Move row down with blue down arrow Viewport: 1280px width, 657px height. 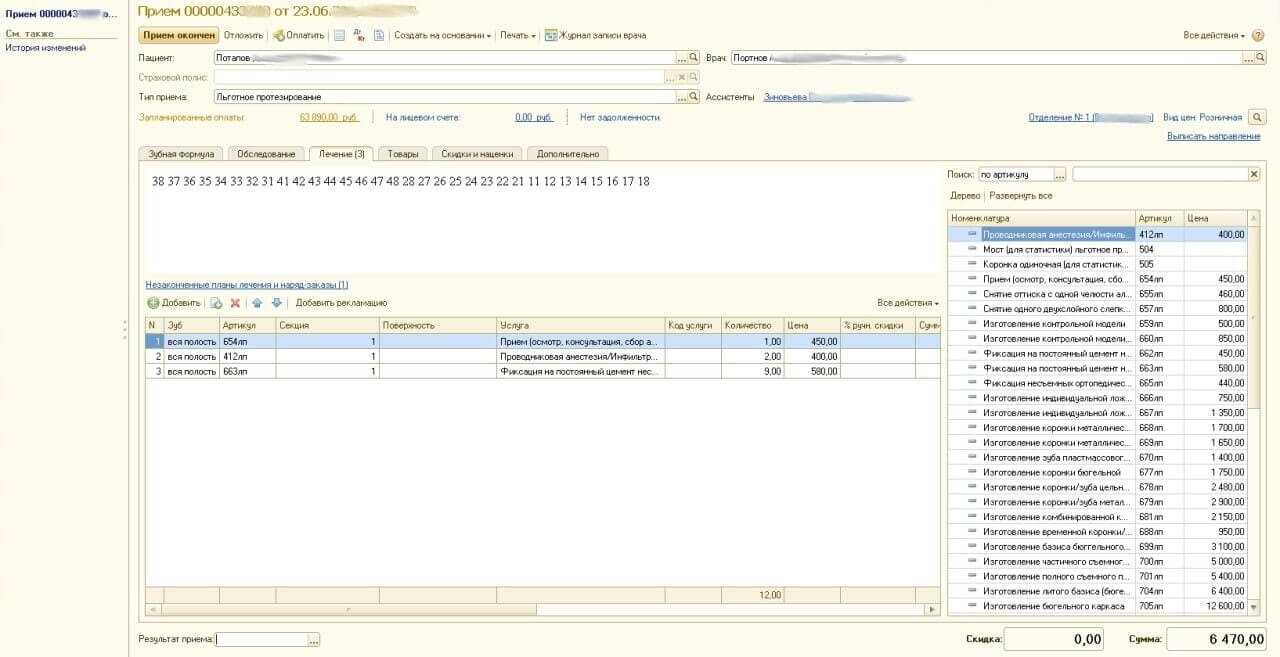pyautogui.click(x=277, y=303)
